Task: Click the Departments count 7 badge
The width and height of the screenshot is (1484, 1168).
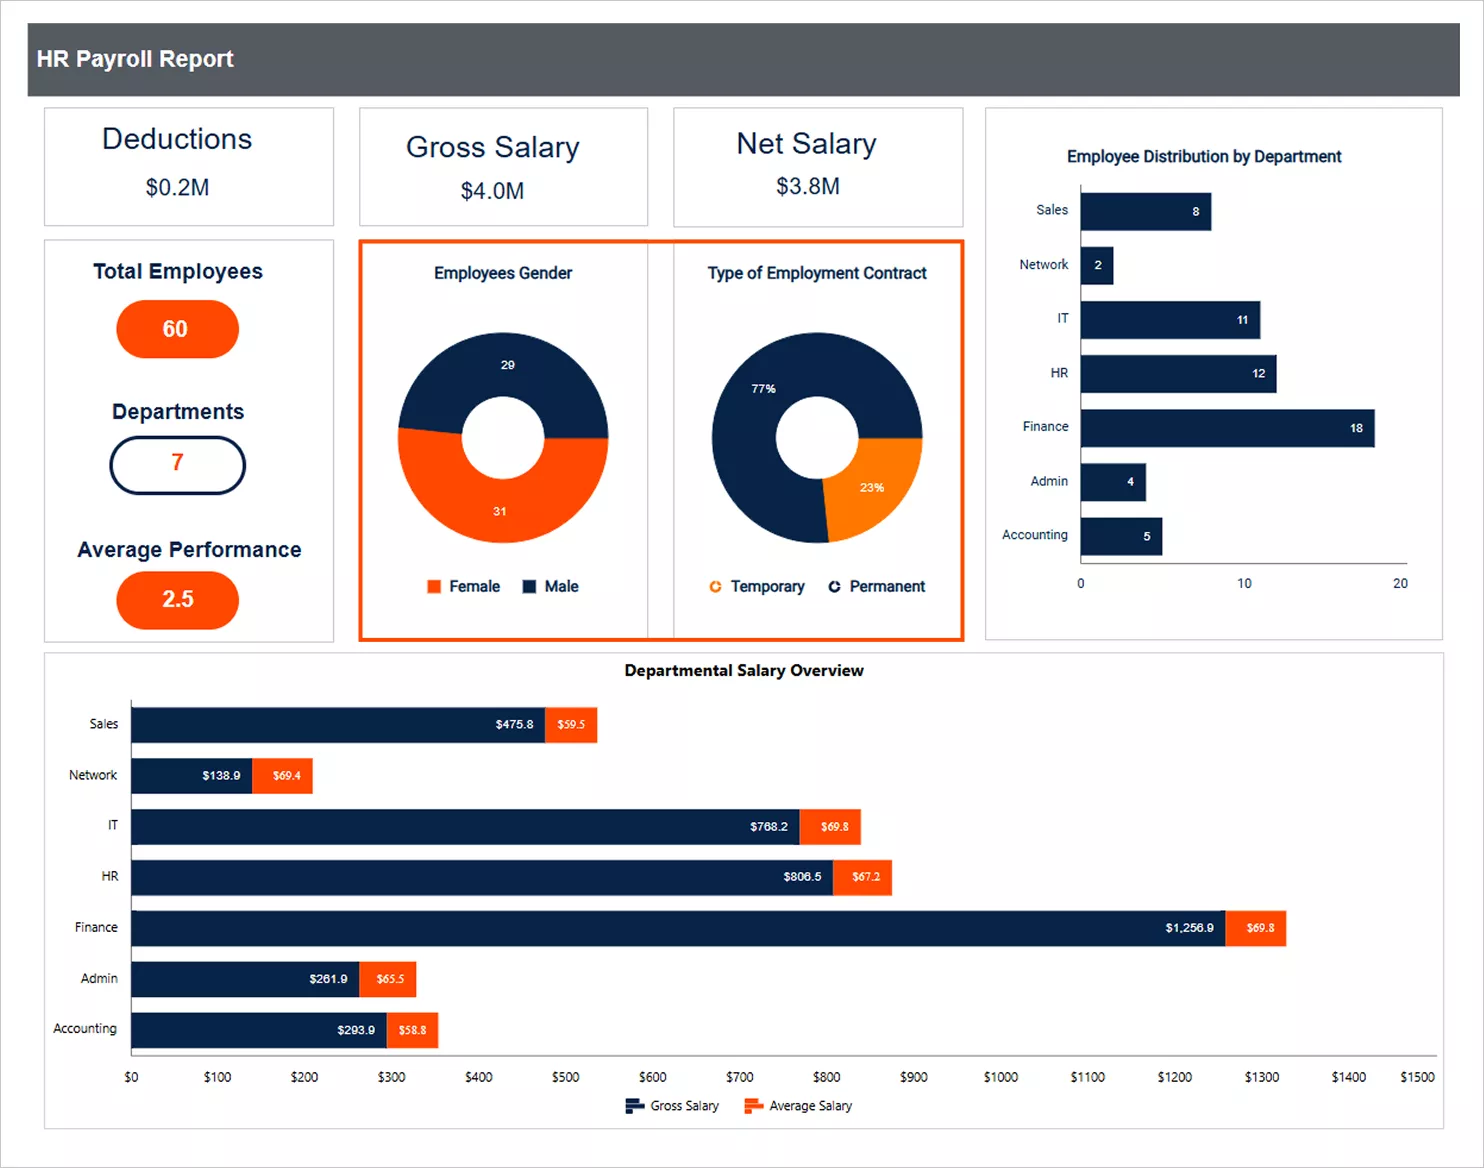Action: [x=177, y=465]
